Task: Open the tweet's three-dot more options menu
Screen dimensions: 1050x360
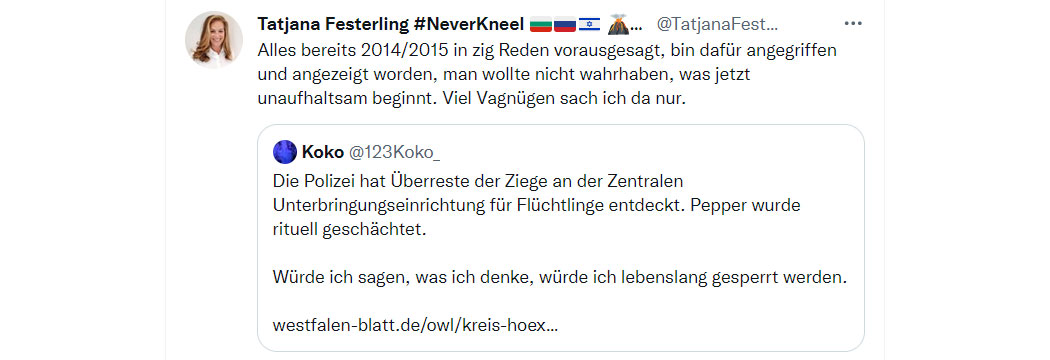Action: click(x=852, y=23)
